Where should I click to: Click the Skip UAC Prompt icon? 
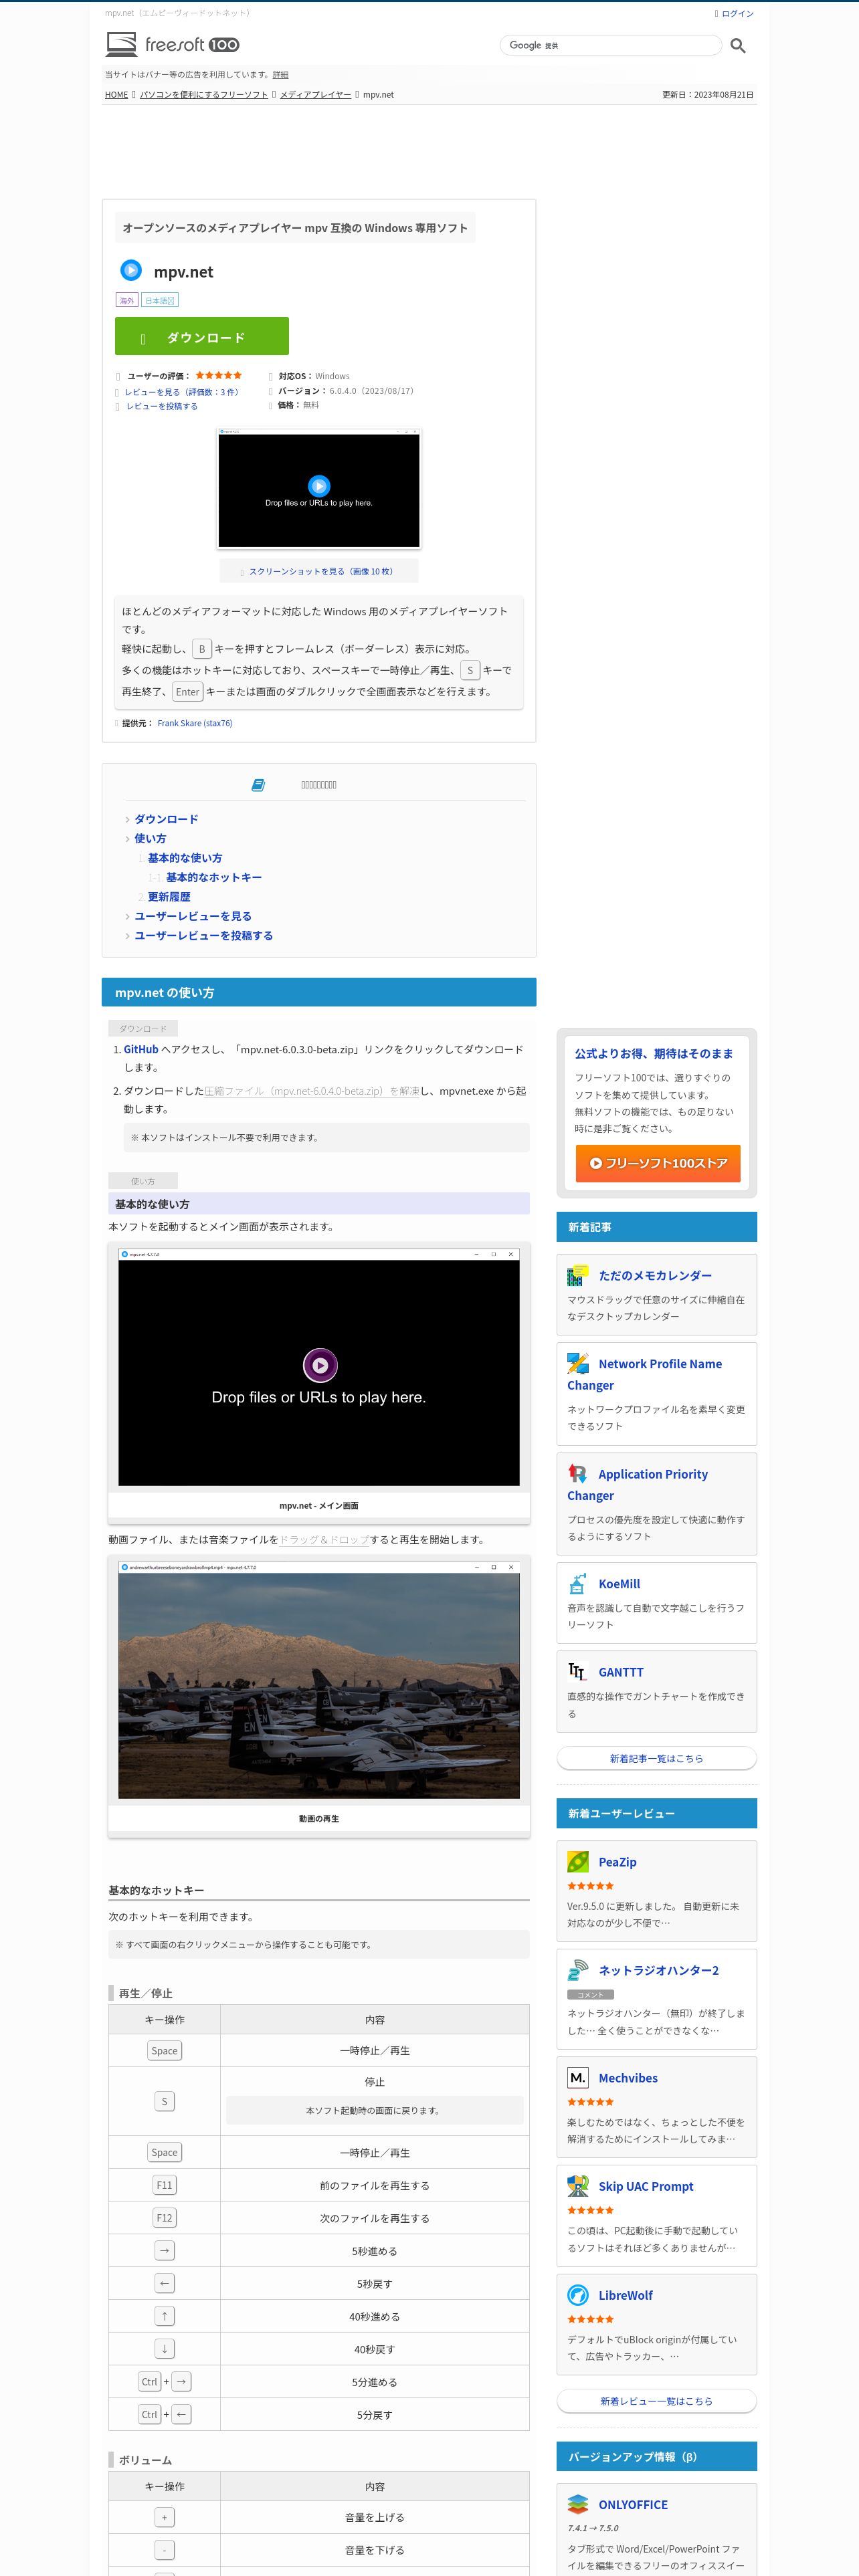tap(578, 2185)
